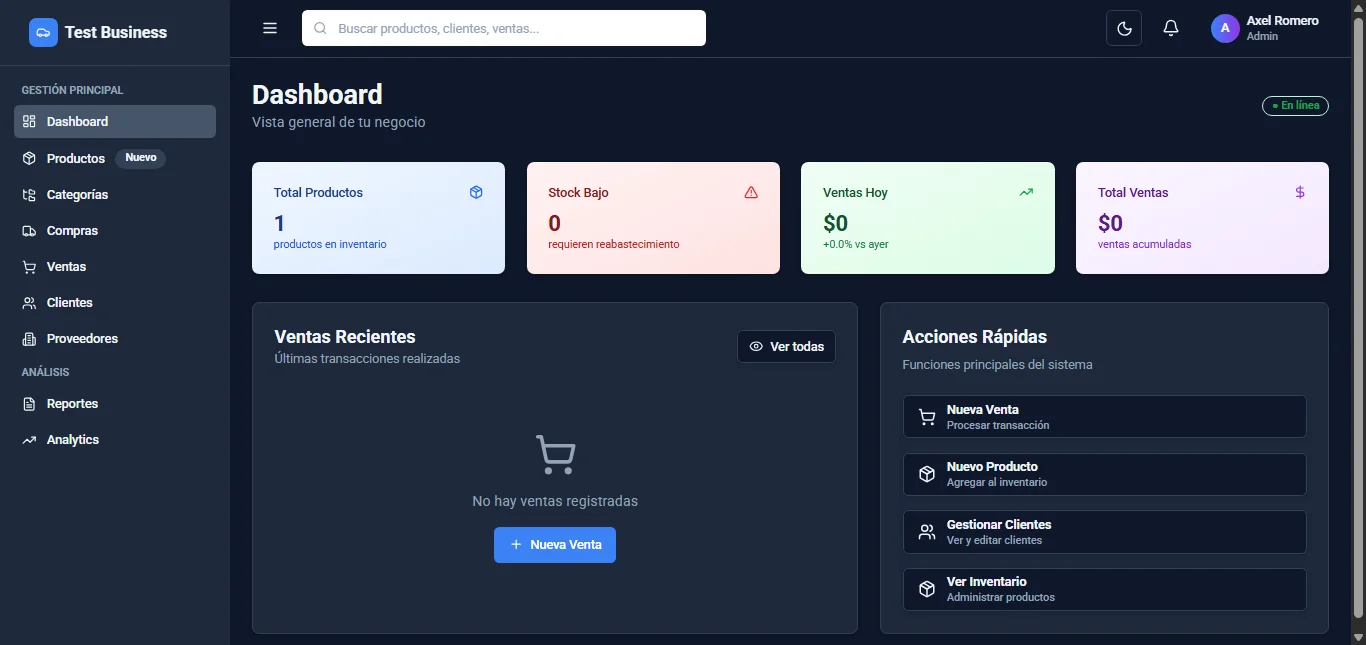Image resolution: width=1366 pixels, height=645 pixels.
Task: Click the hamburger menu icon
Action: (270, 28)
